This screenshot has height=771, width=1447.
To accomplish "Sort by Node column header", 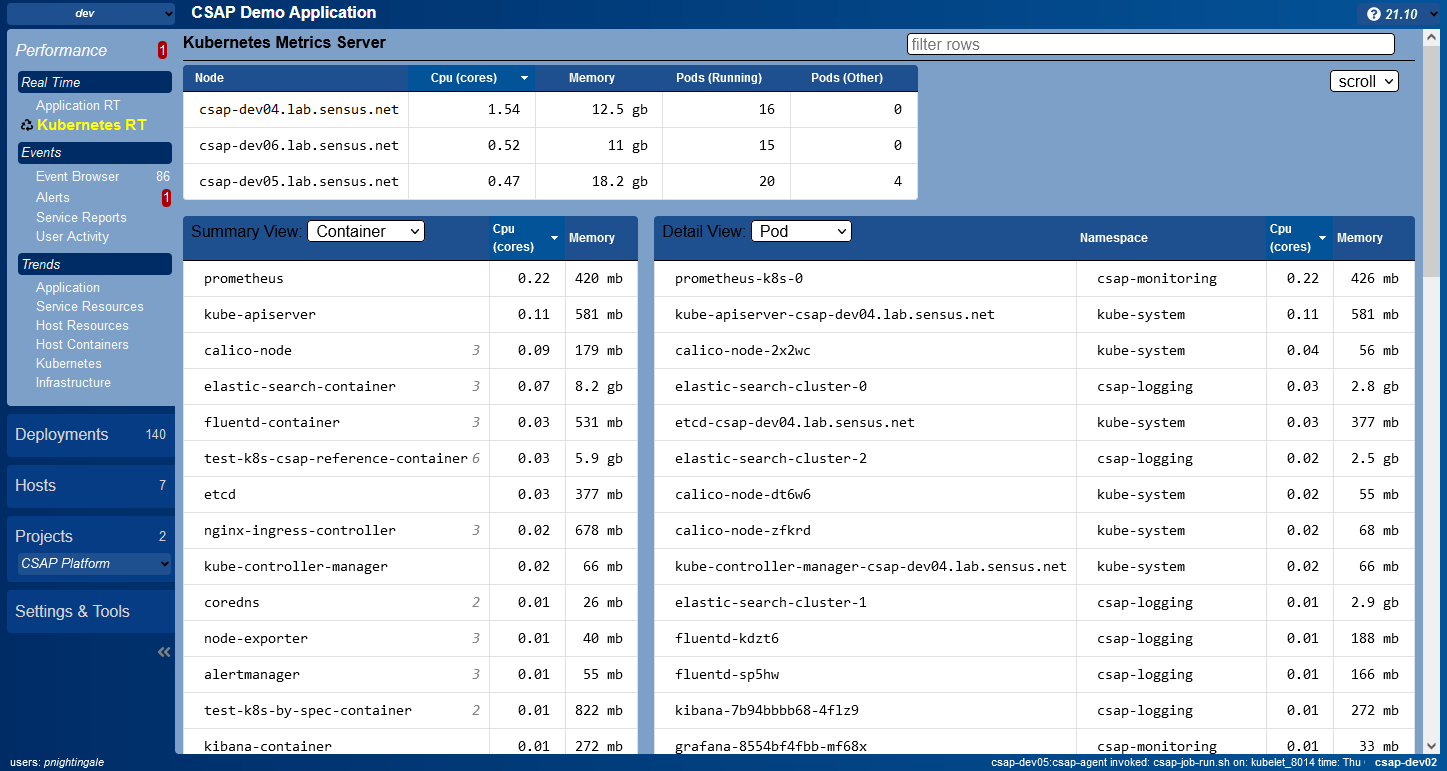I will pos(296,78).
